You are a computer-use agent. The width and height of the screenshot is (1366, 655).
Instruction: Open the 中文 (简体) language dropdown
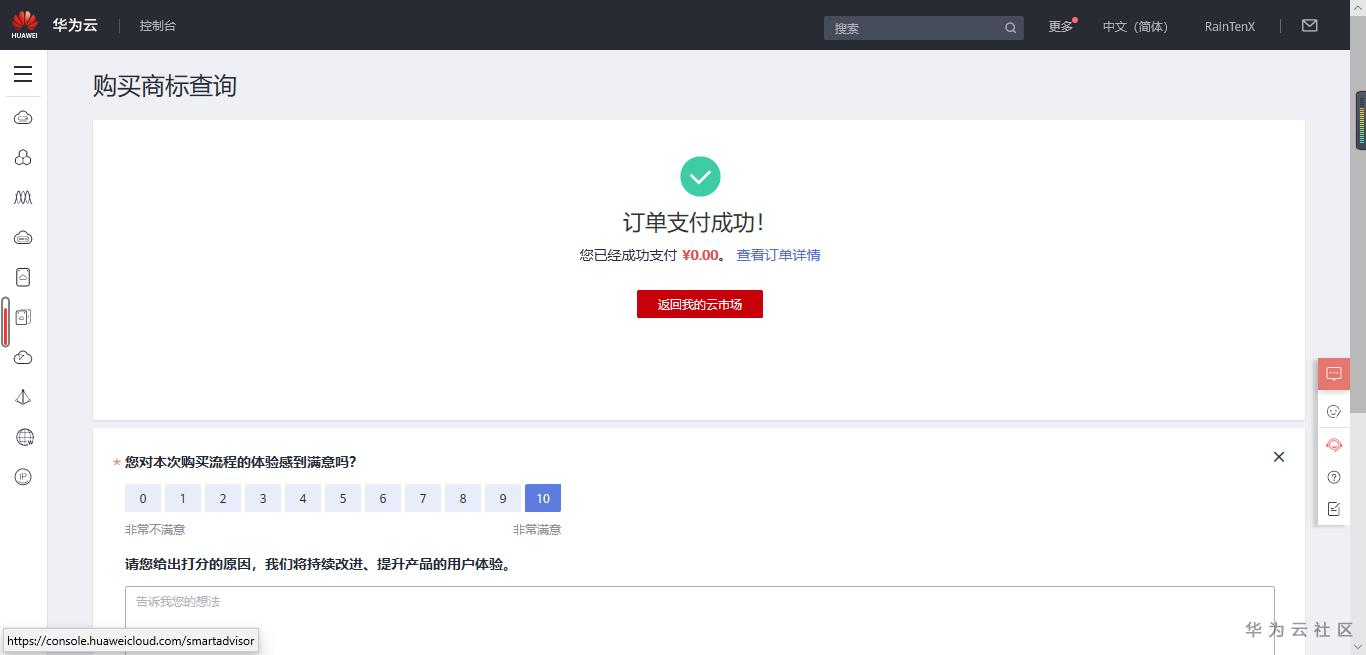point(1135,27)
